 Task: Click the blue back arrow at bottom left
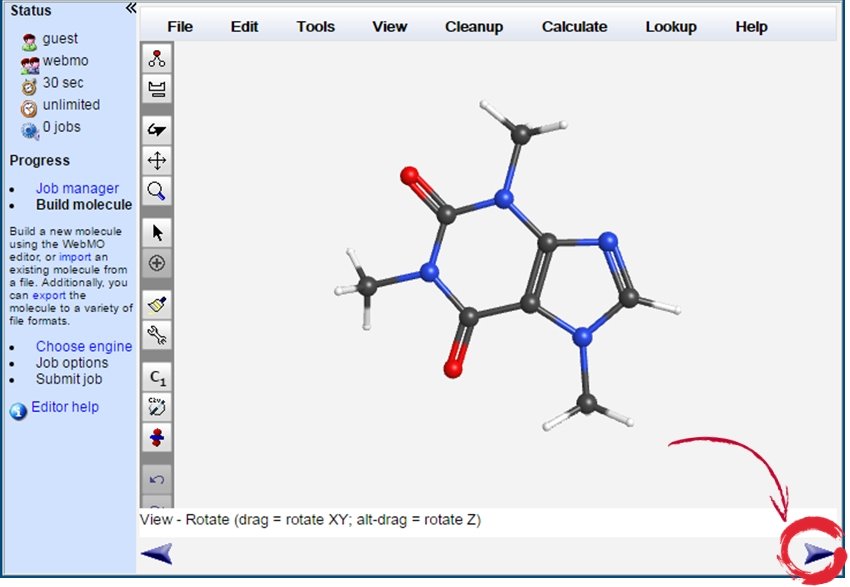(156, 552)
